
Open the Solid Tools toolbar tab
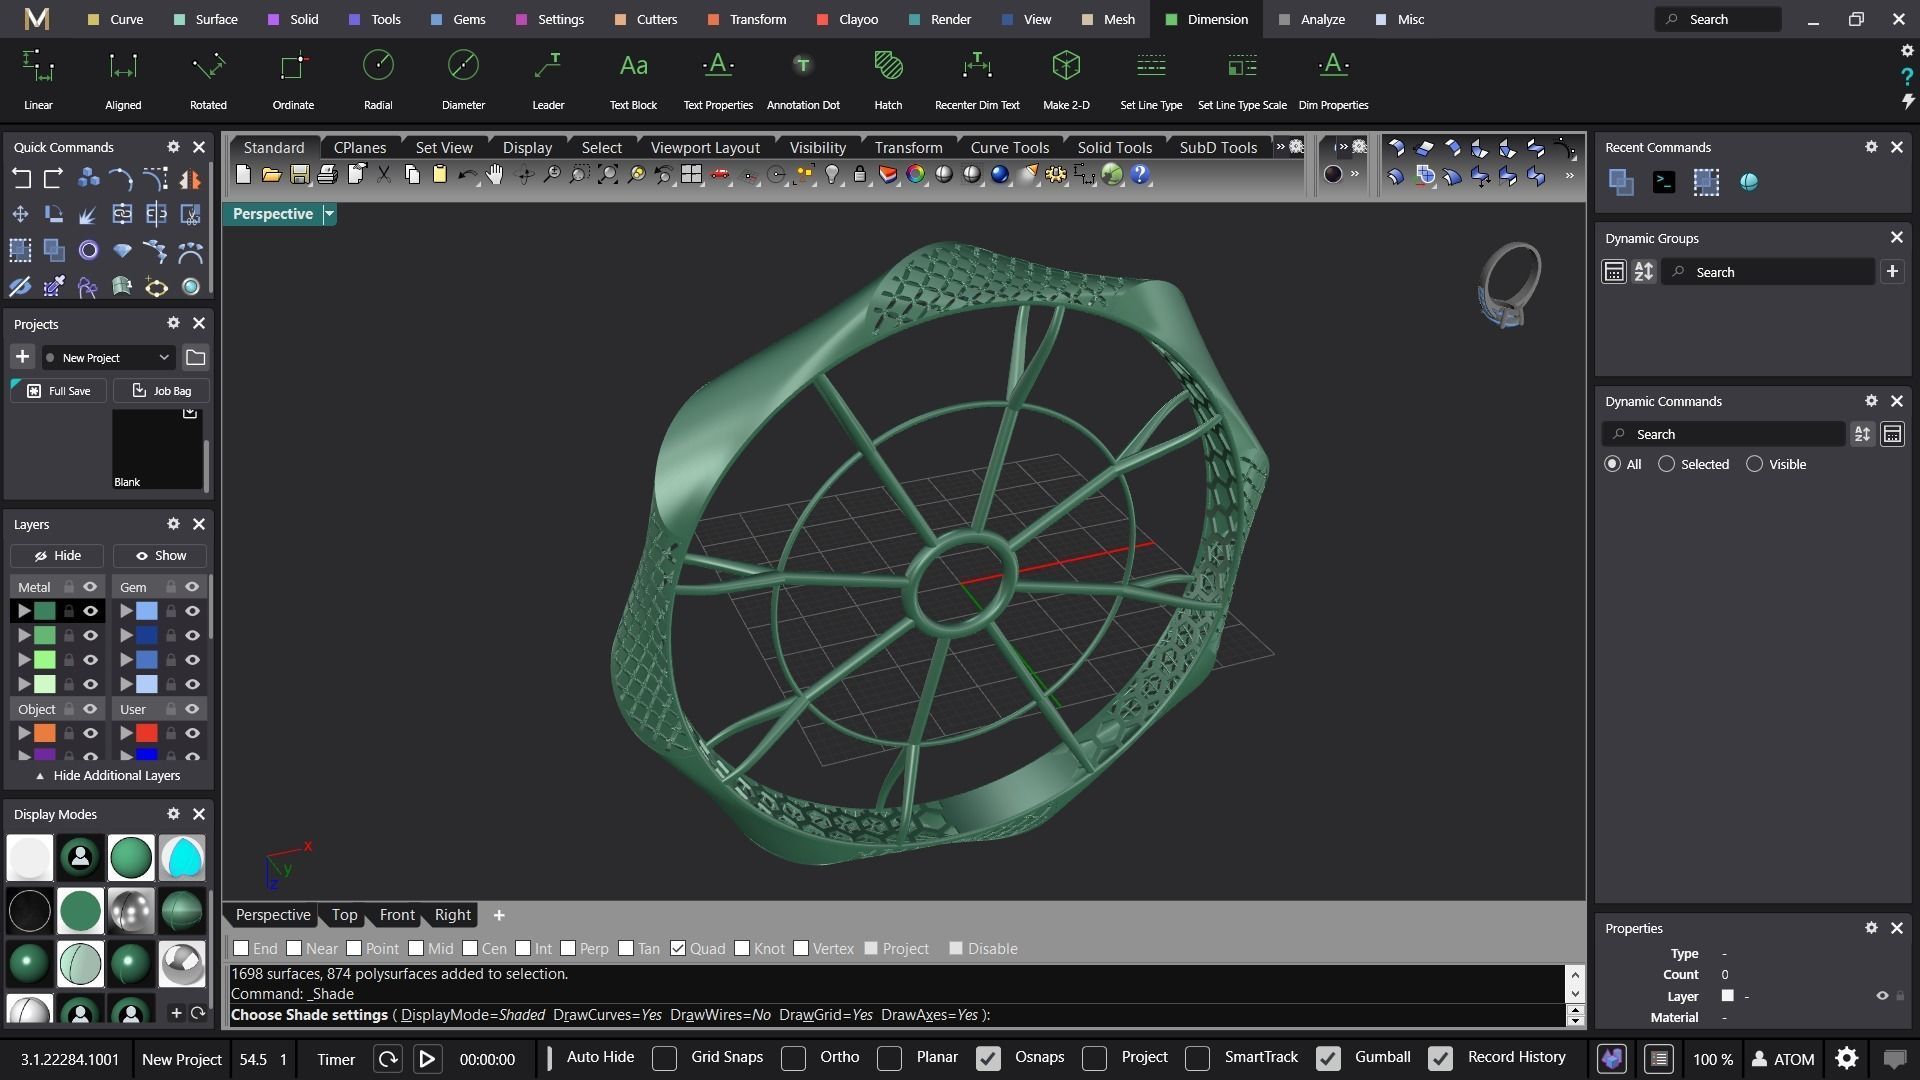tap(1114, 147)
